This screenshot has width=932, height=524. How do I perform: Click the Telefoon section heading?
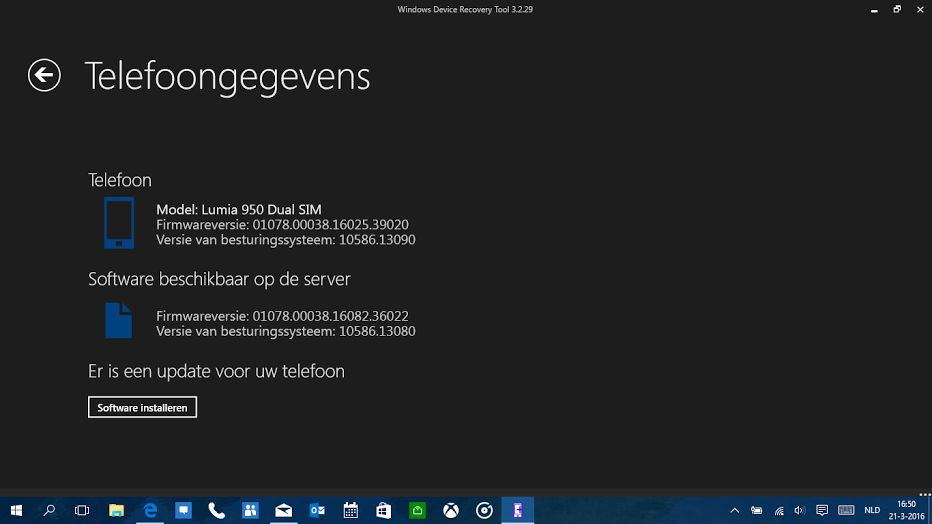point(119,180)
